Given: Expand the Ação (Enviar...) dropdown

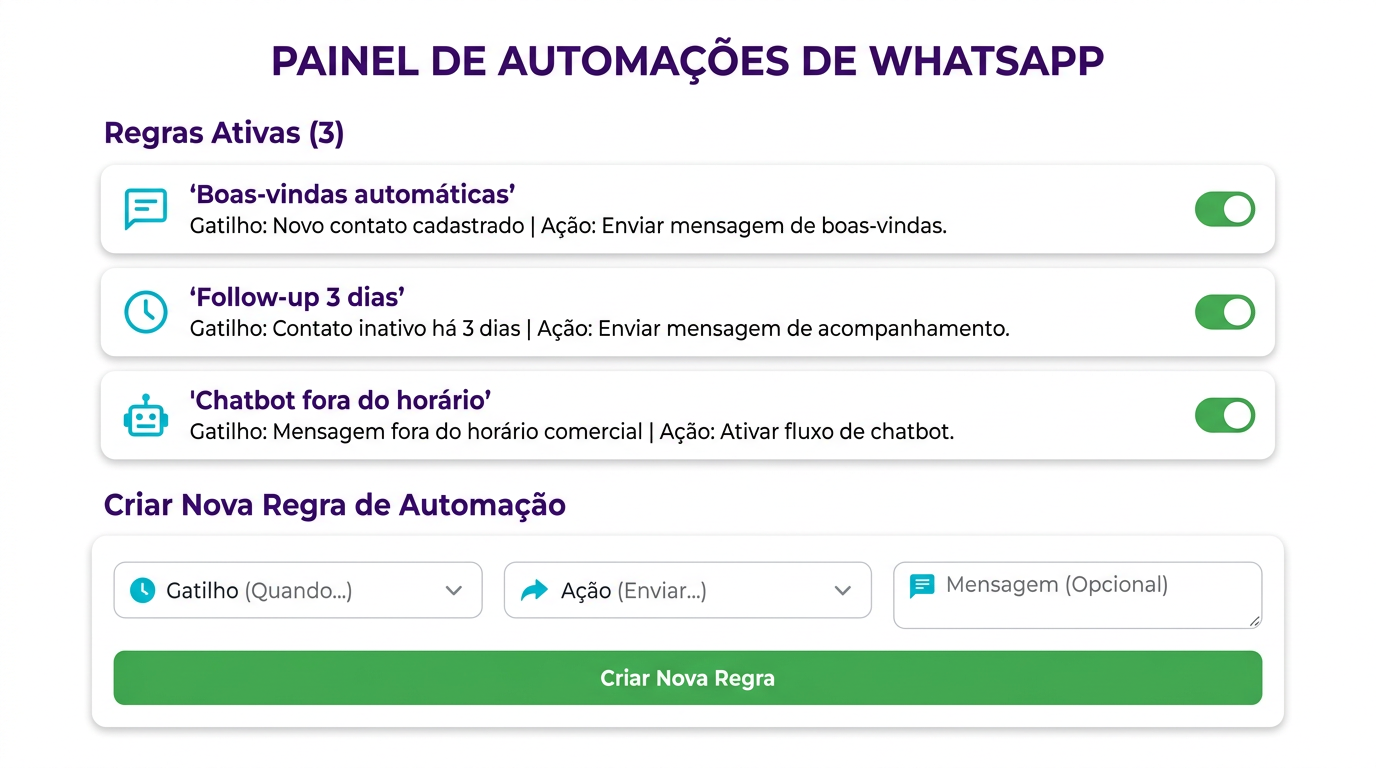Looking at the screenshot, I should 687,590.
